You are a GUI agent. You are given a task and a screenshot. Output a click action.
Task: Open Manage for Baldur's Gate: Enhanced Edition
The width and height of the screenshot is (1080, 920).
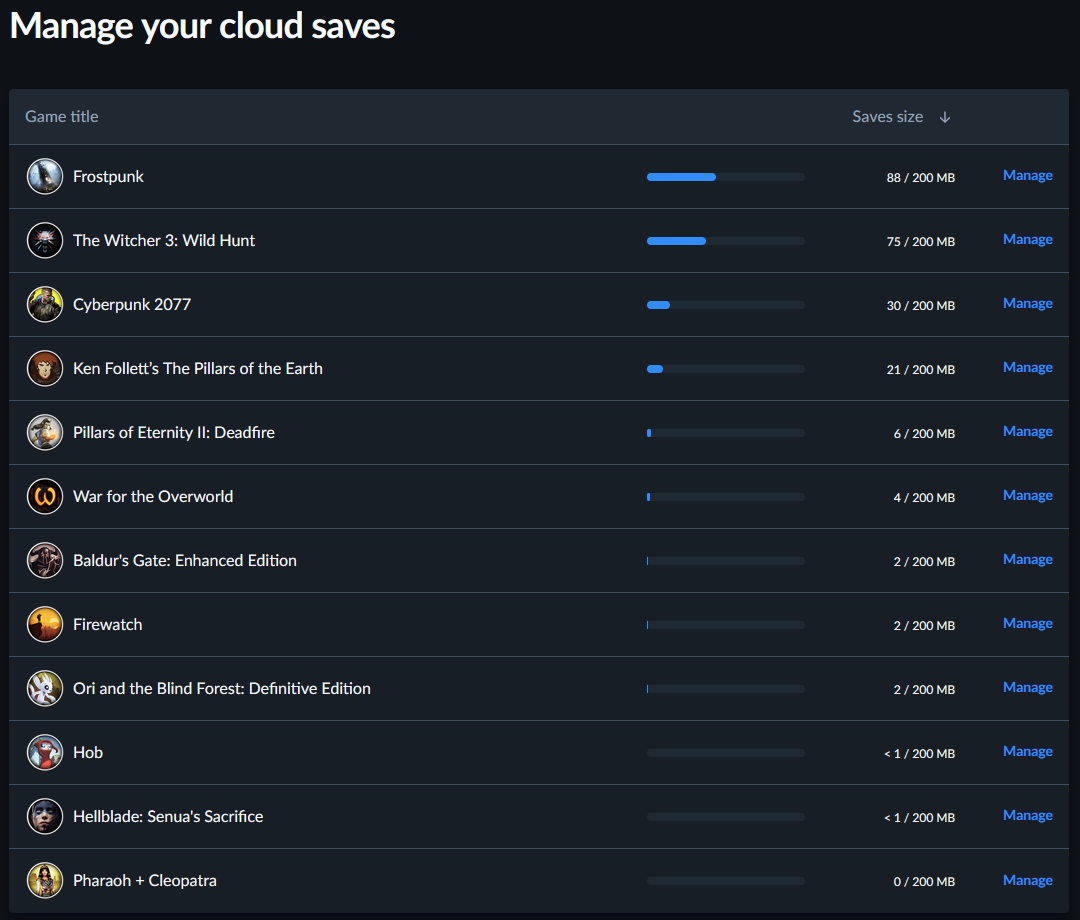tap(1027, 560)
